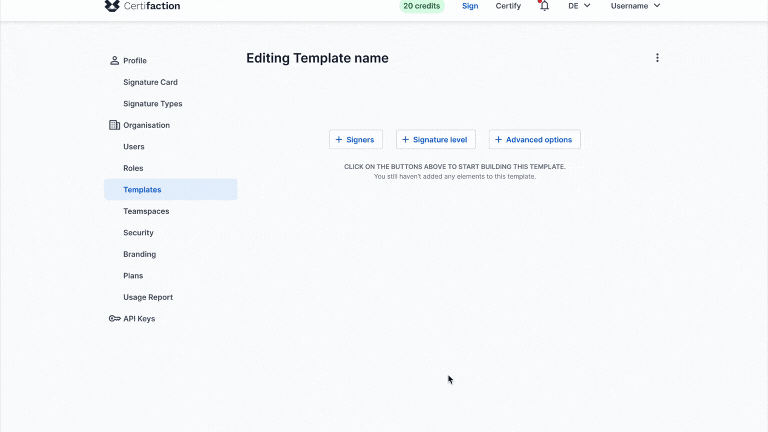This screenshot has width=768, height=432.
Task: Open the Usage Report page
Action: coord(148,297)
